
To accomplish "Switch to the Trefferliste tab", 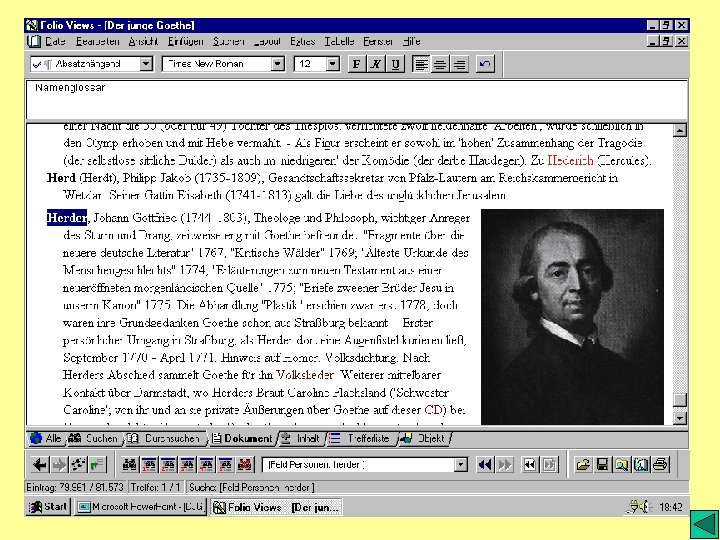I will click(361, 439).
